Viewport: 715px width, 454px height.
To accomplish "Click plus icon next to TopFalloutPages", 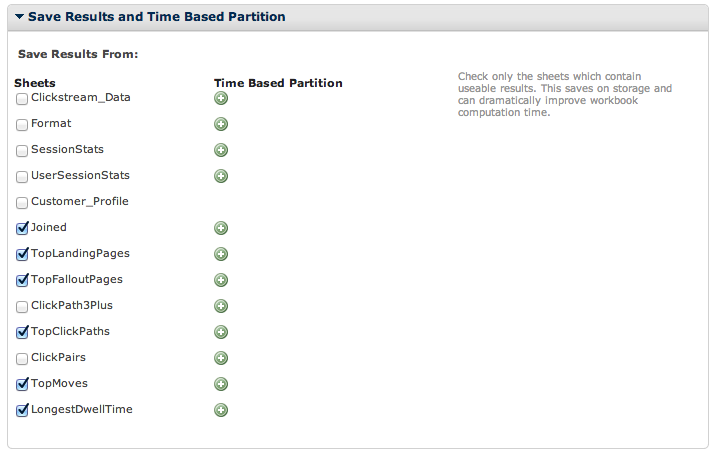I will pyautogui.click(x=221, y=280).
